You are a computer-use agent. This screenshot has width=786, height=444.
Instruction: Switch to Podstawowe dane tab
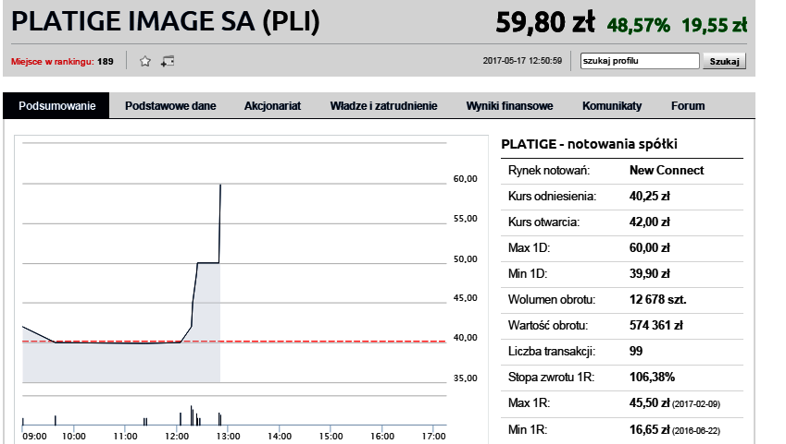click(x=170, y=106)
